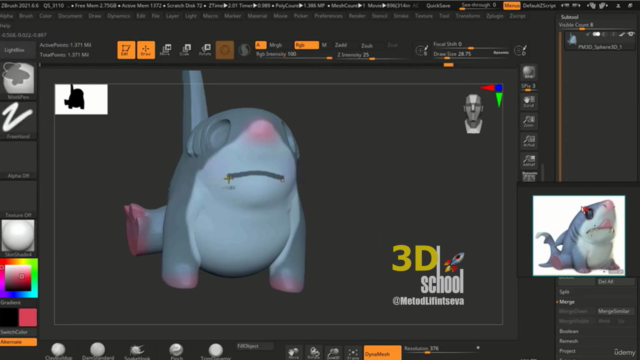The width and height of the screenshot is (640, 360).
Task: Open the SkinShade4 material picker
Action: pos(18,238)
